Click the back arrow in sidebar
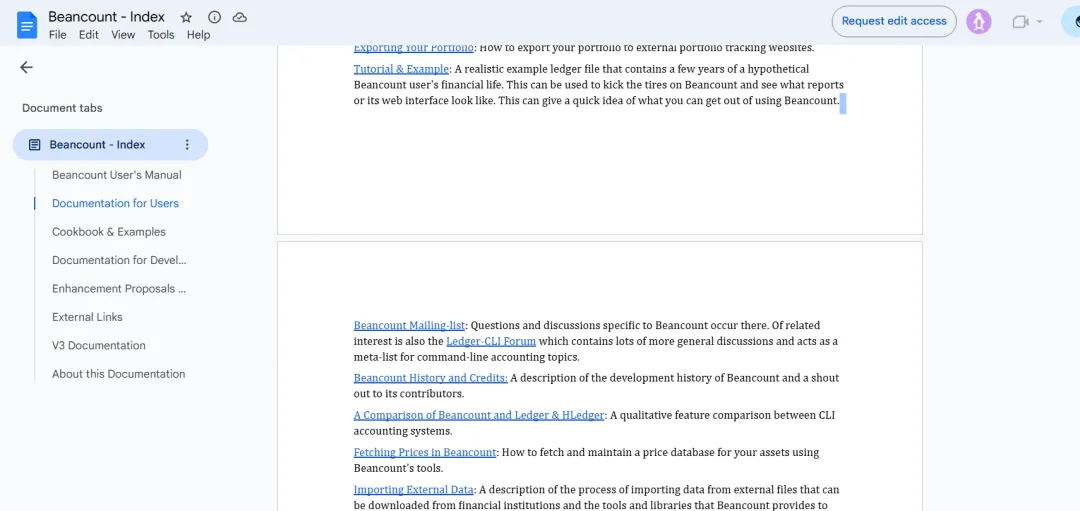 pos(26,67)
